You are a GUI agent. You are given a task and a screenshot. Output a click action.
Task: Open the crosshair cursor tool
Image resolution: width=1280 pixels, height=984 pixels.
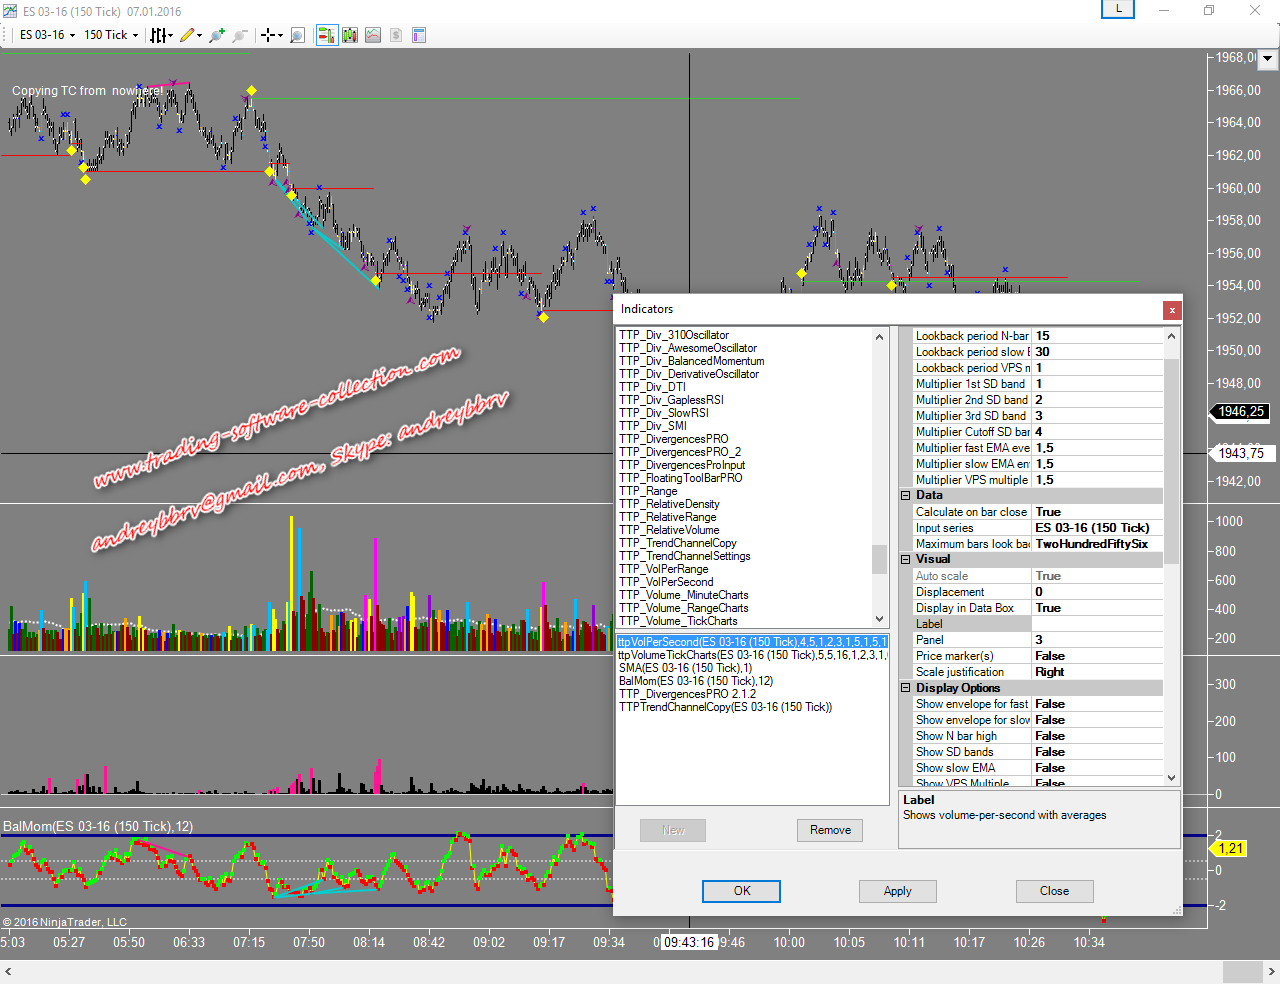269,35
